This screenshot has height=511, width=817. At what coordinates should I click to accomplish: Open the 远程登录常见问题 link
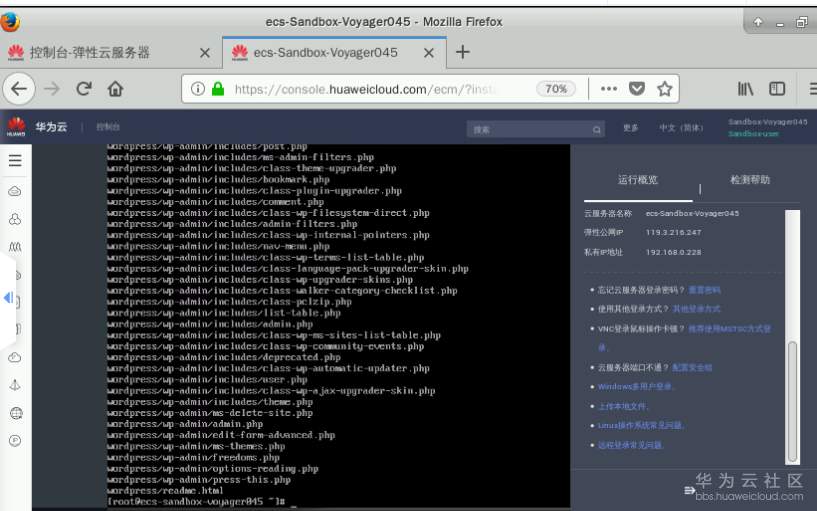630,445
